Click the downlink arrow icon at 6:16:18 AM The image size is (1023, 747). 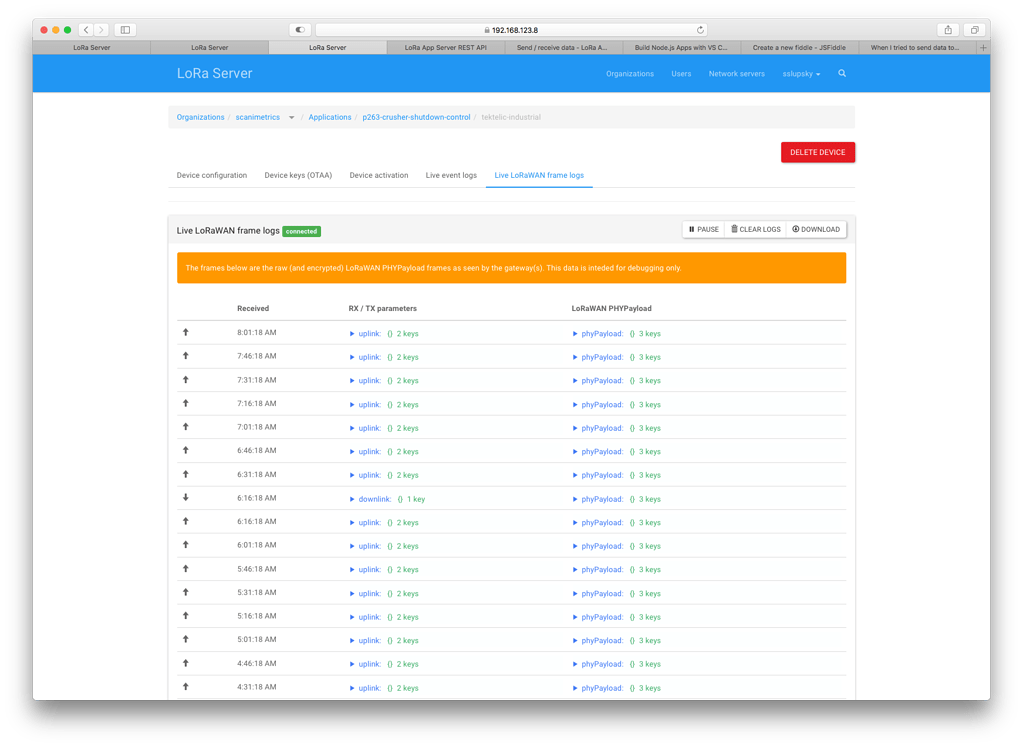click(185, 498)
